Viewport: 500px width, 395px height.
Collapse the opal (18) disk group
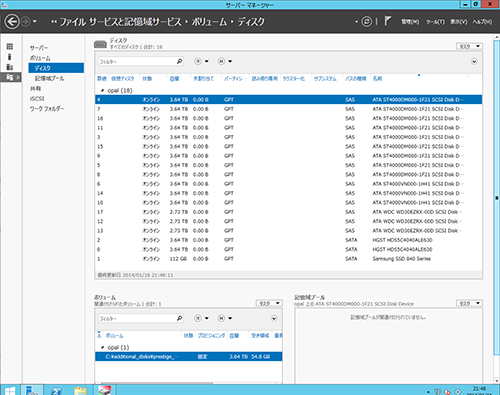pos(102,91)
